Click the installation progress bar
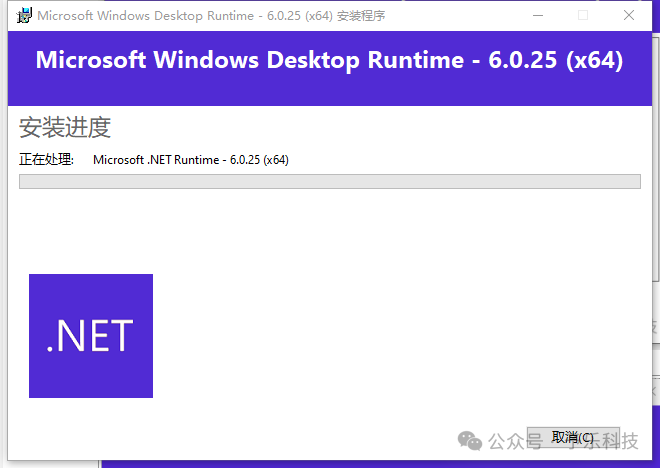The height and width of the screenshot is (468, 660). point(330,181)
